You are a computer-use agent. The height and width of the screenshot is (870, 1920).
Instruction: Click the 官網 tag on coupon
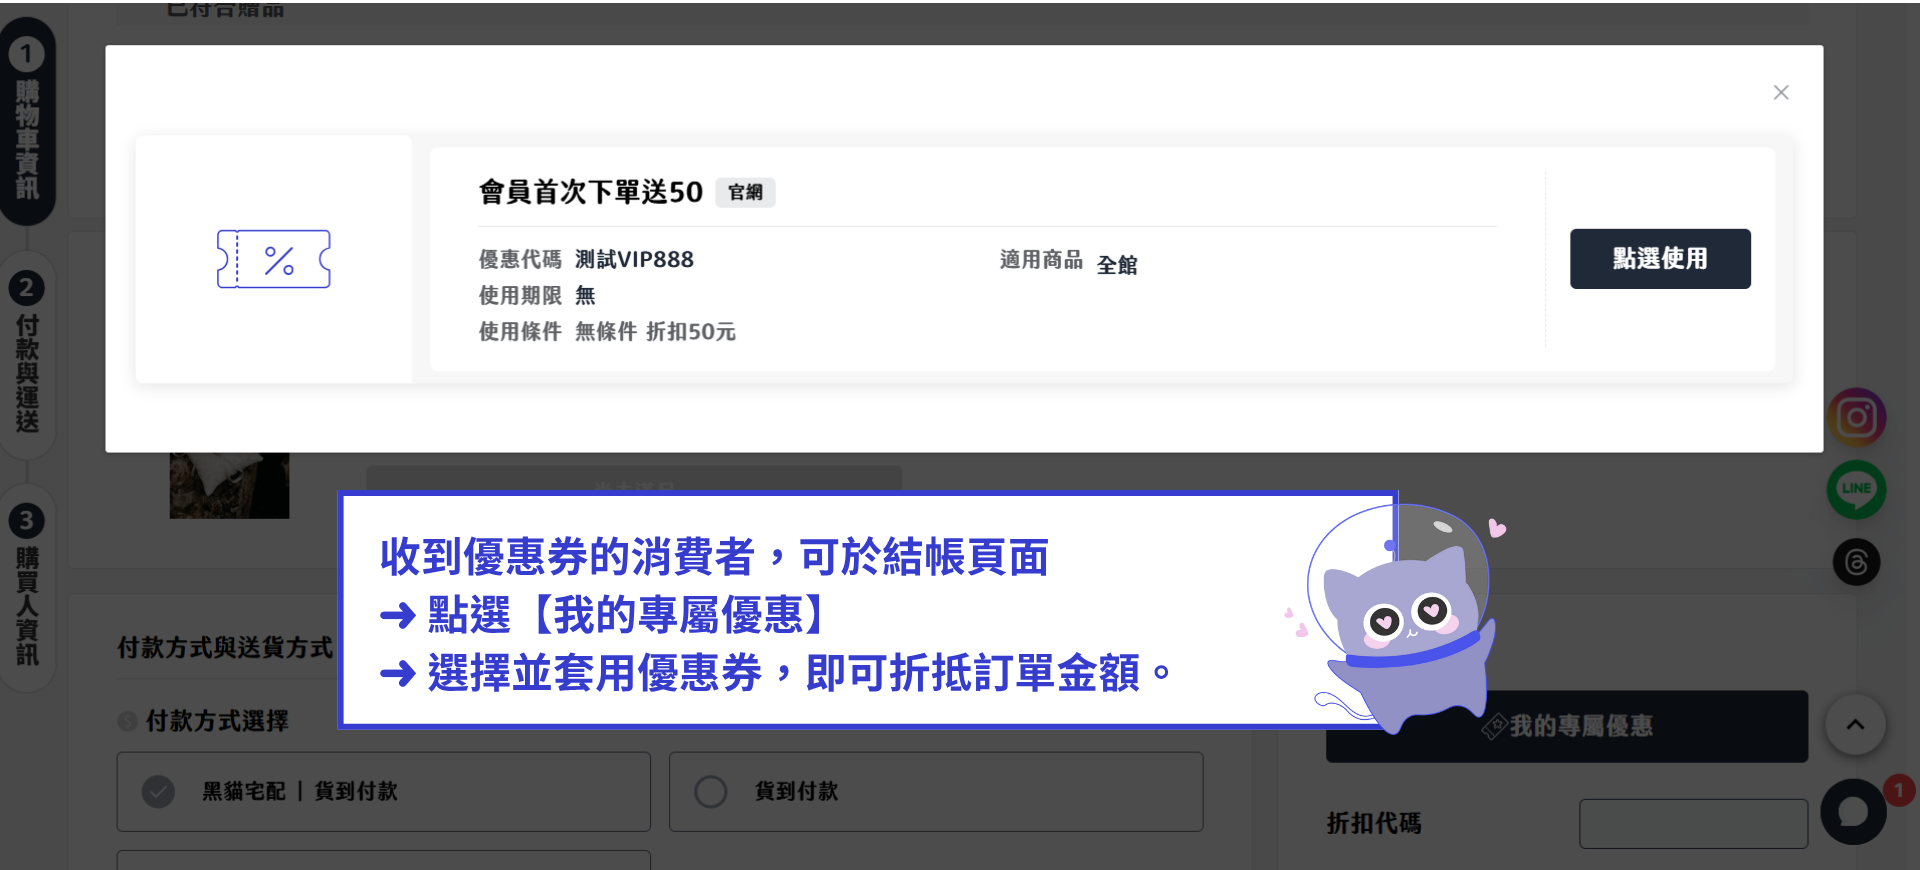pos(745,192)
